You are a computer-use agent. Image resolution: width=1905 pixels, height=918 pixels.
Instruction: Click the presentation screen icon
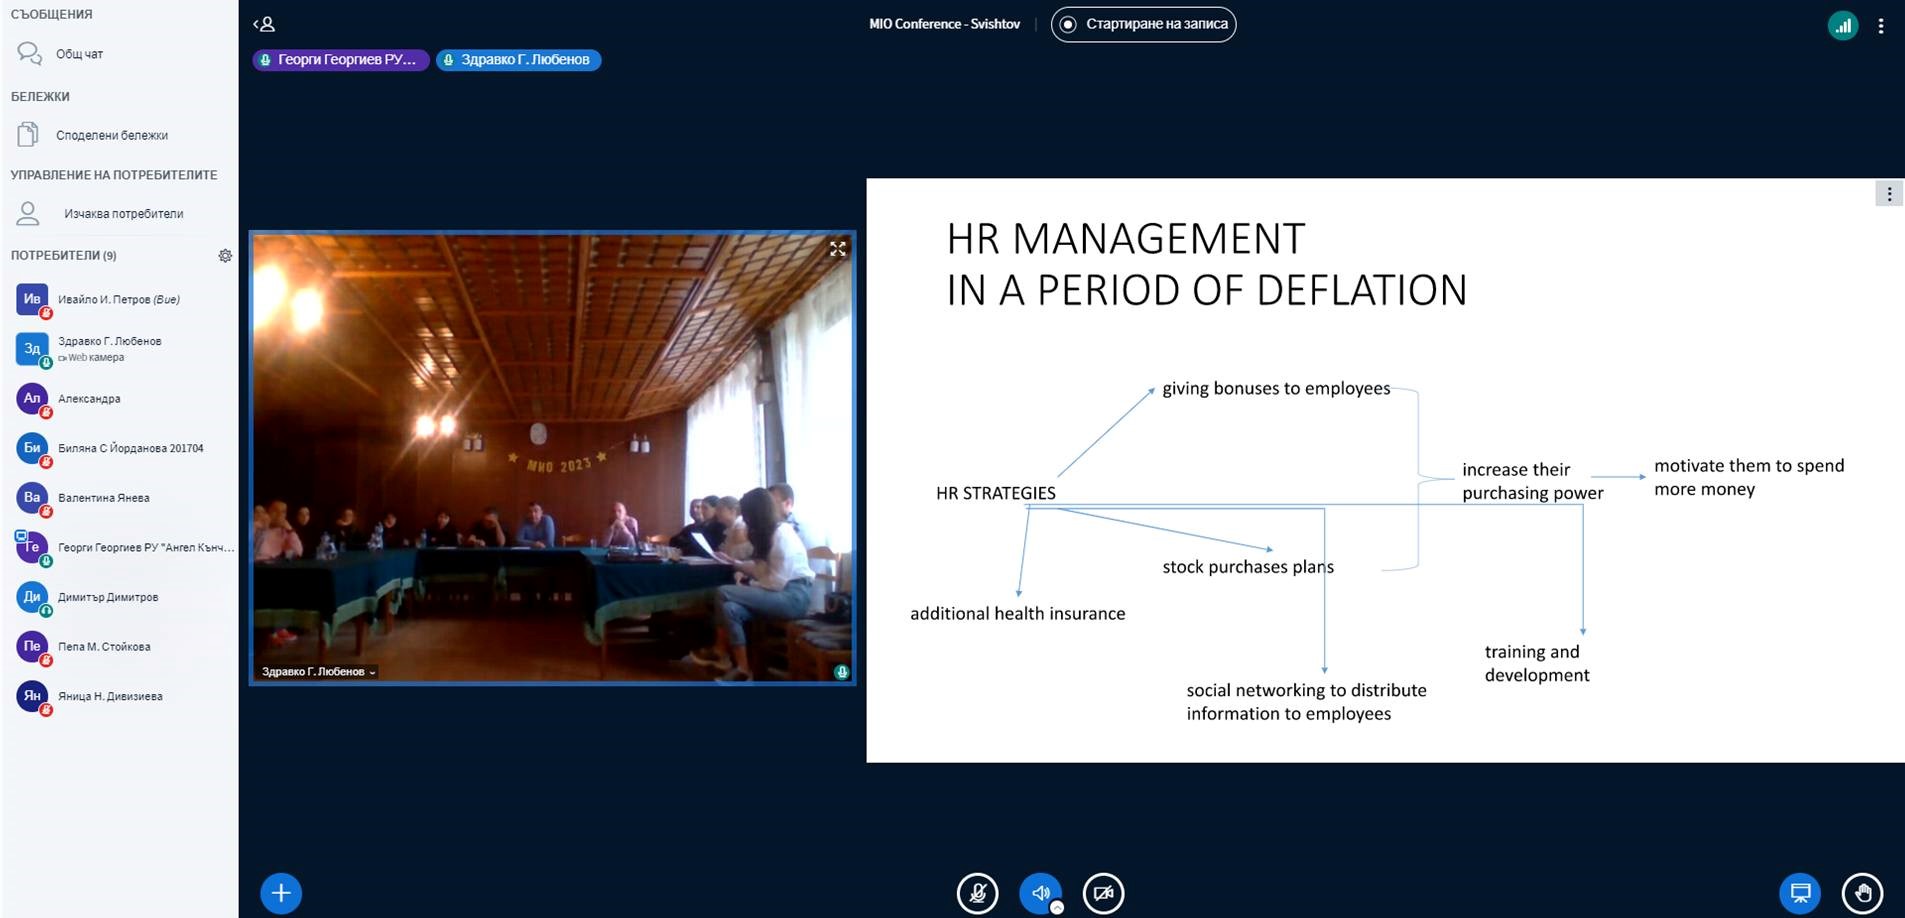click(1799, 893)
